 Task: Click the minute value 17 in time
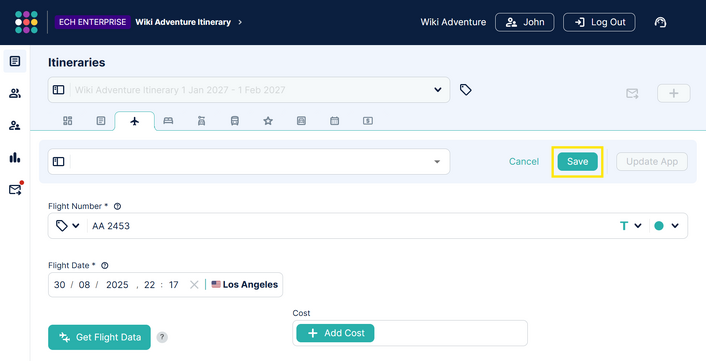[x=173, y=284]
